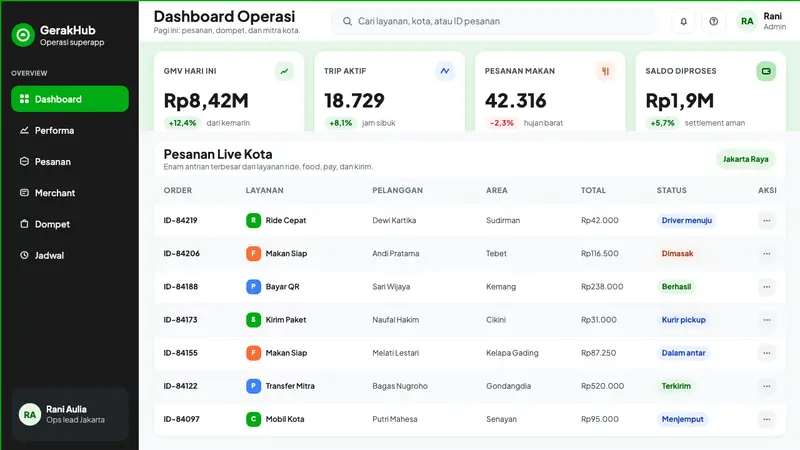Click Pesanan Makan fork icon

coord(606,71)
